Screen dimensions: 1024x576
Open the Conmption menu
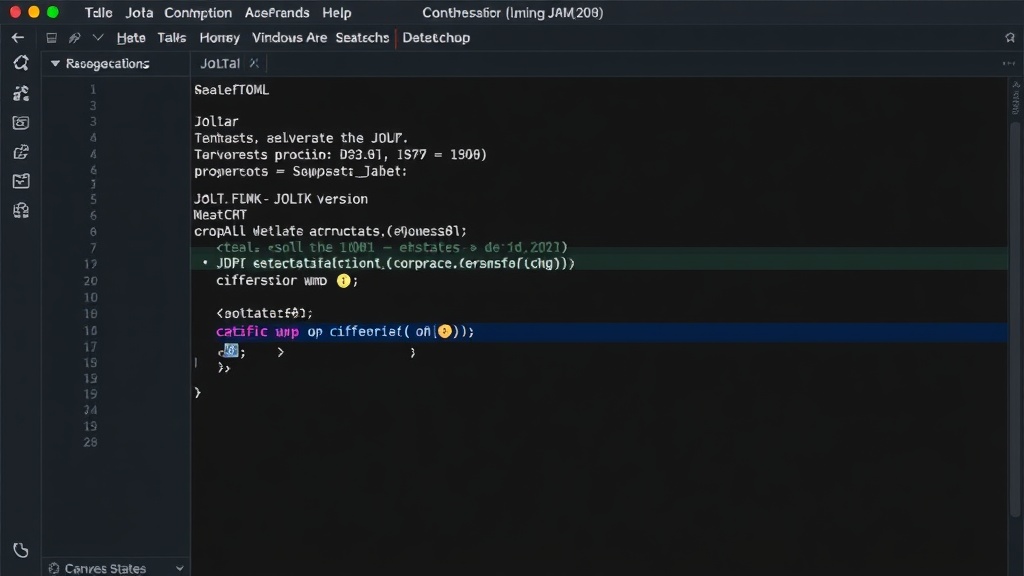198,12
